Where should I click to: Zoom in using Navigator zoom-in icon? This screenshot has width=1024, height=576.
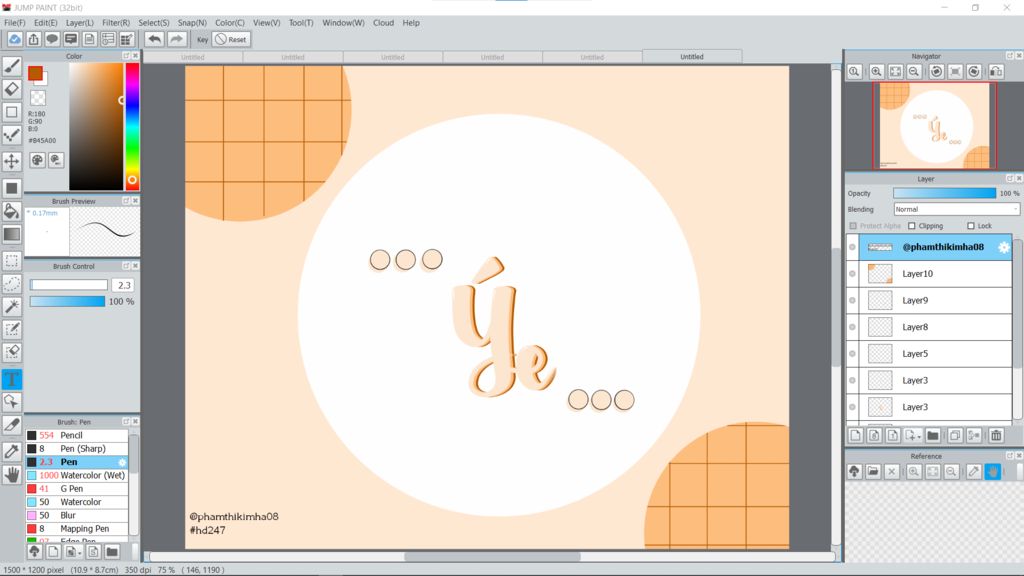[x=876, y=72]
